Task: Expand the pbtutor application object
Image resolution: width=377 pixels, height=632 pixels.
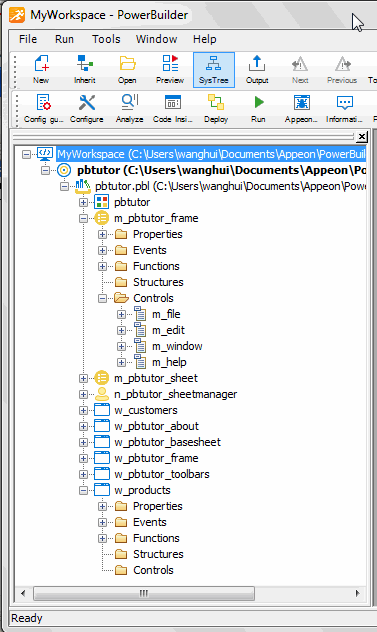Action: point(83,202)
